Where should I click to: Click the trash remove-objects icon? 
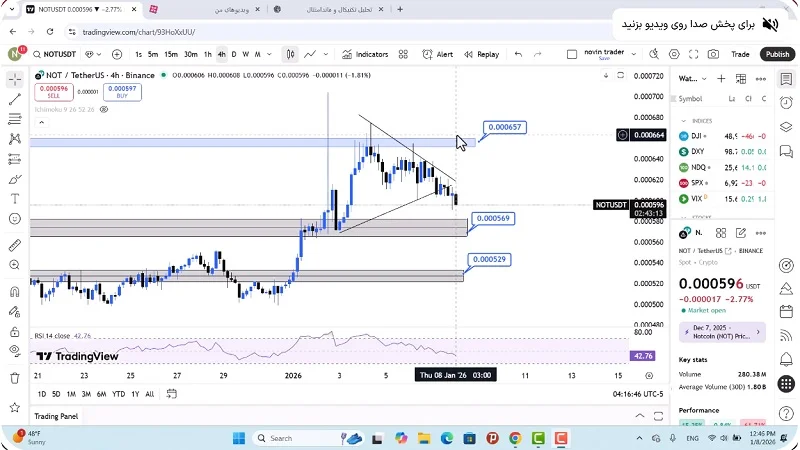pos(14,378)
